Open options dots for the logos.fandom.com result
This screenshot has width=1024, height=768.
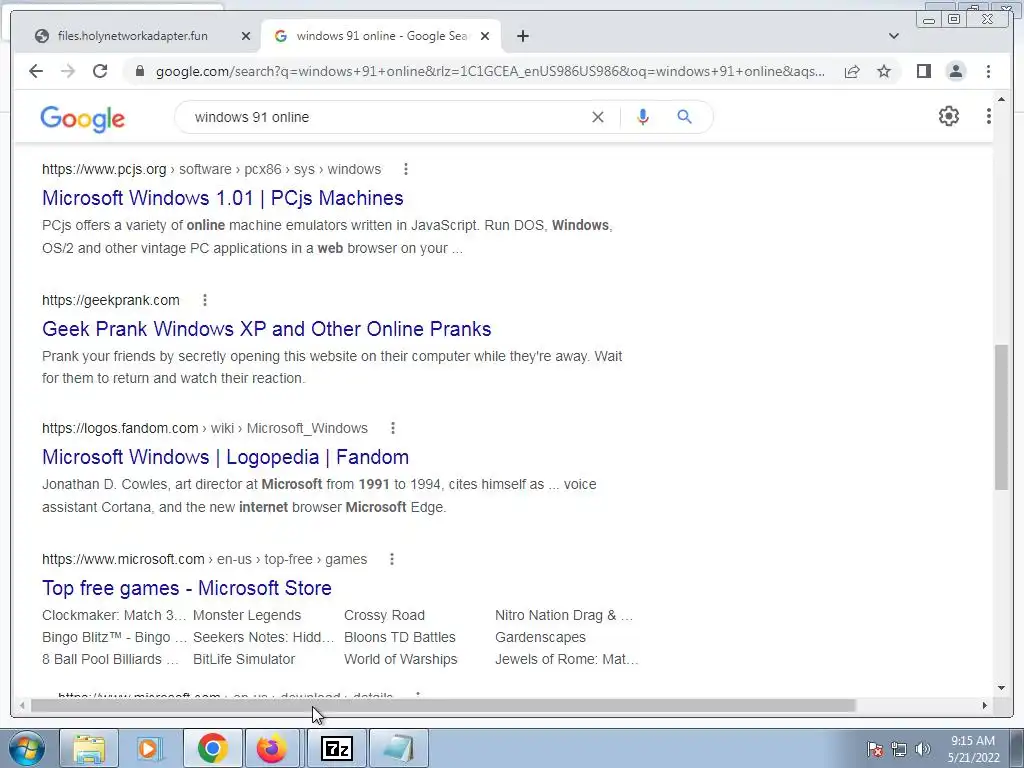click(392, 428)
